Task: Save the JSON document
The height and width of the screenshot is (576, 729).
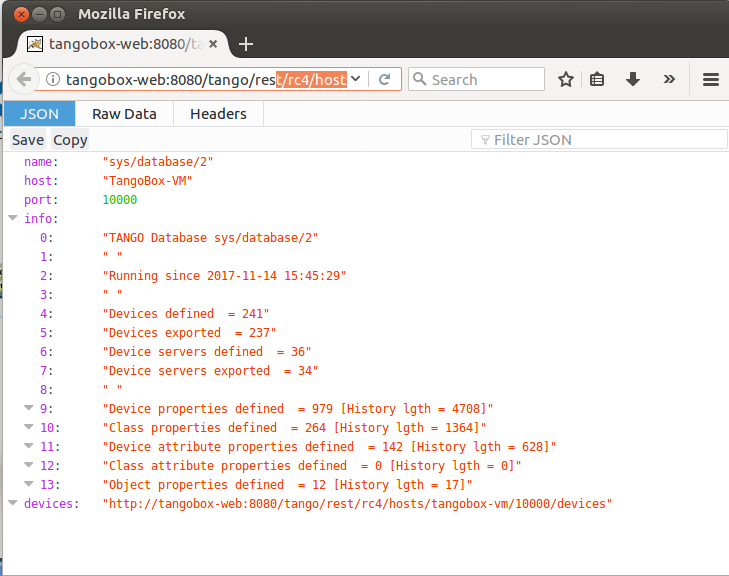Action: click(x=28, y=140)
